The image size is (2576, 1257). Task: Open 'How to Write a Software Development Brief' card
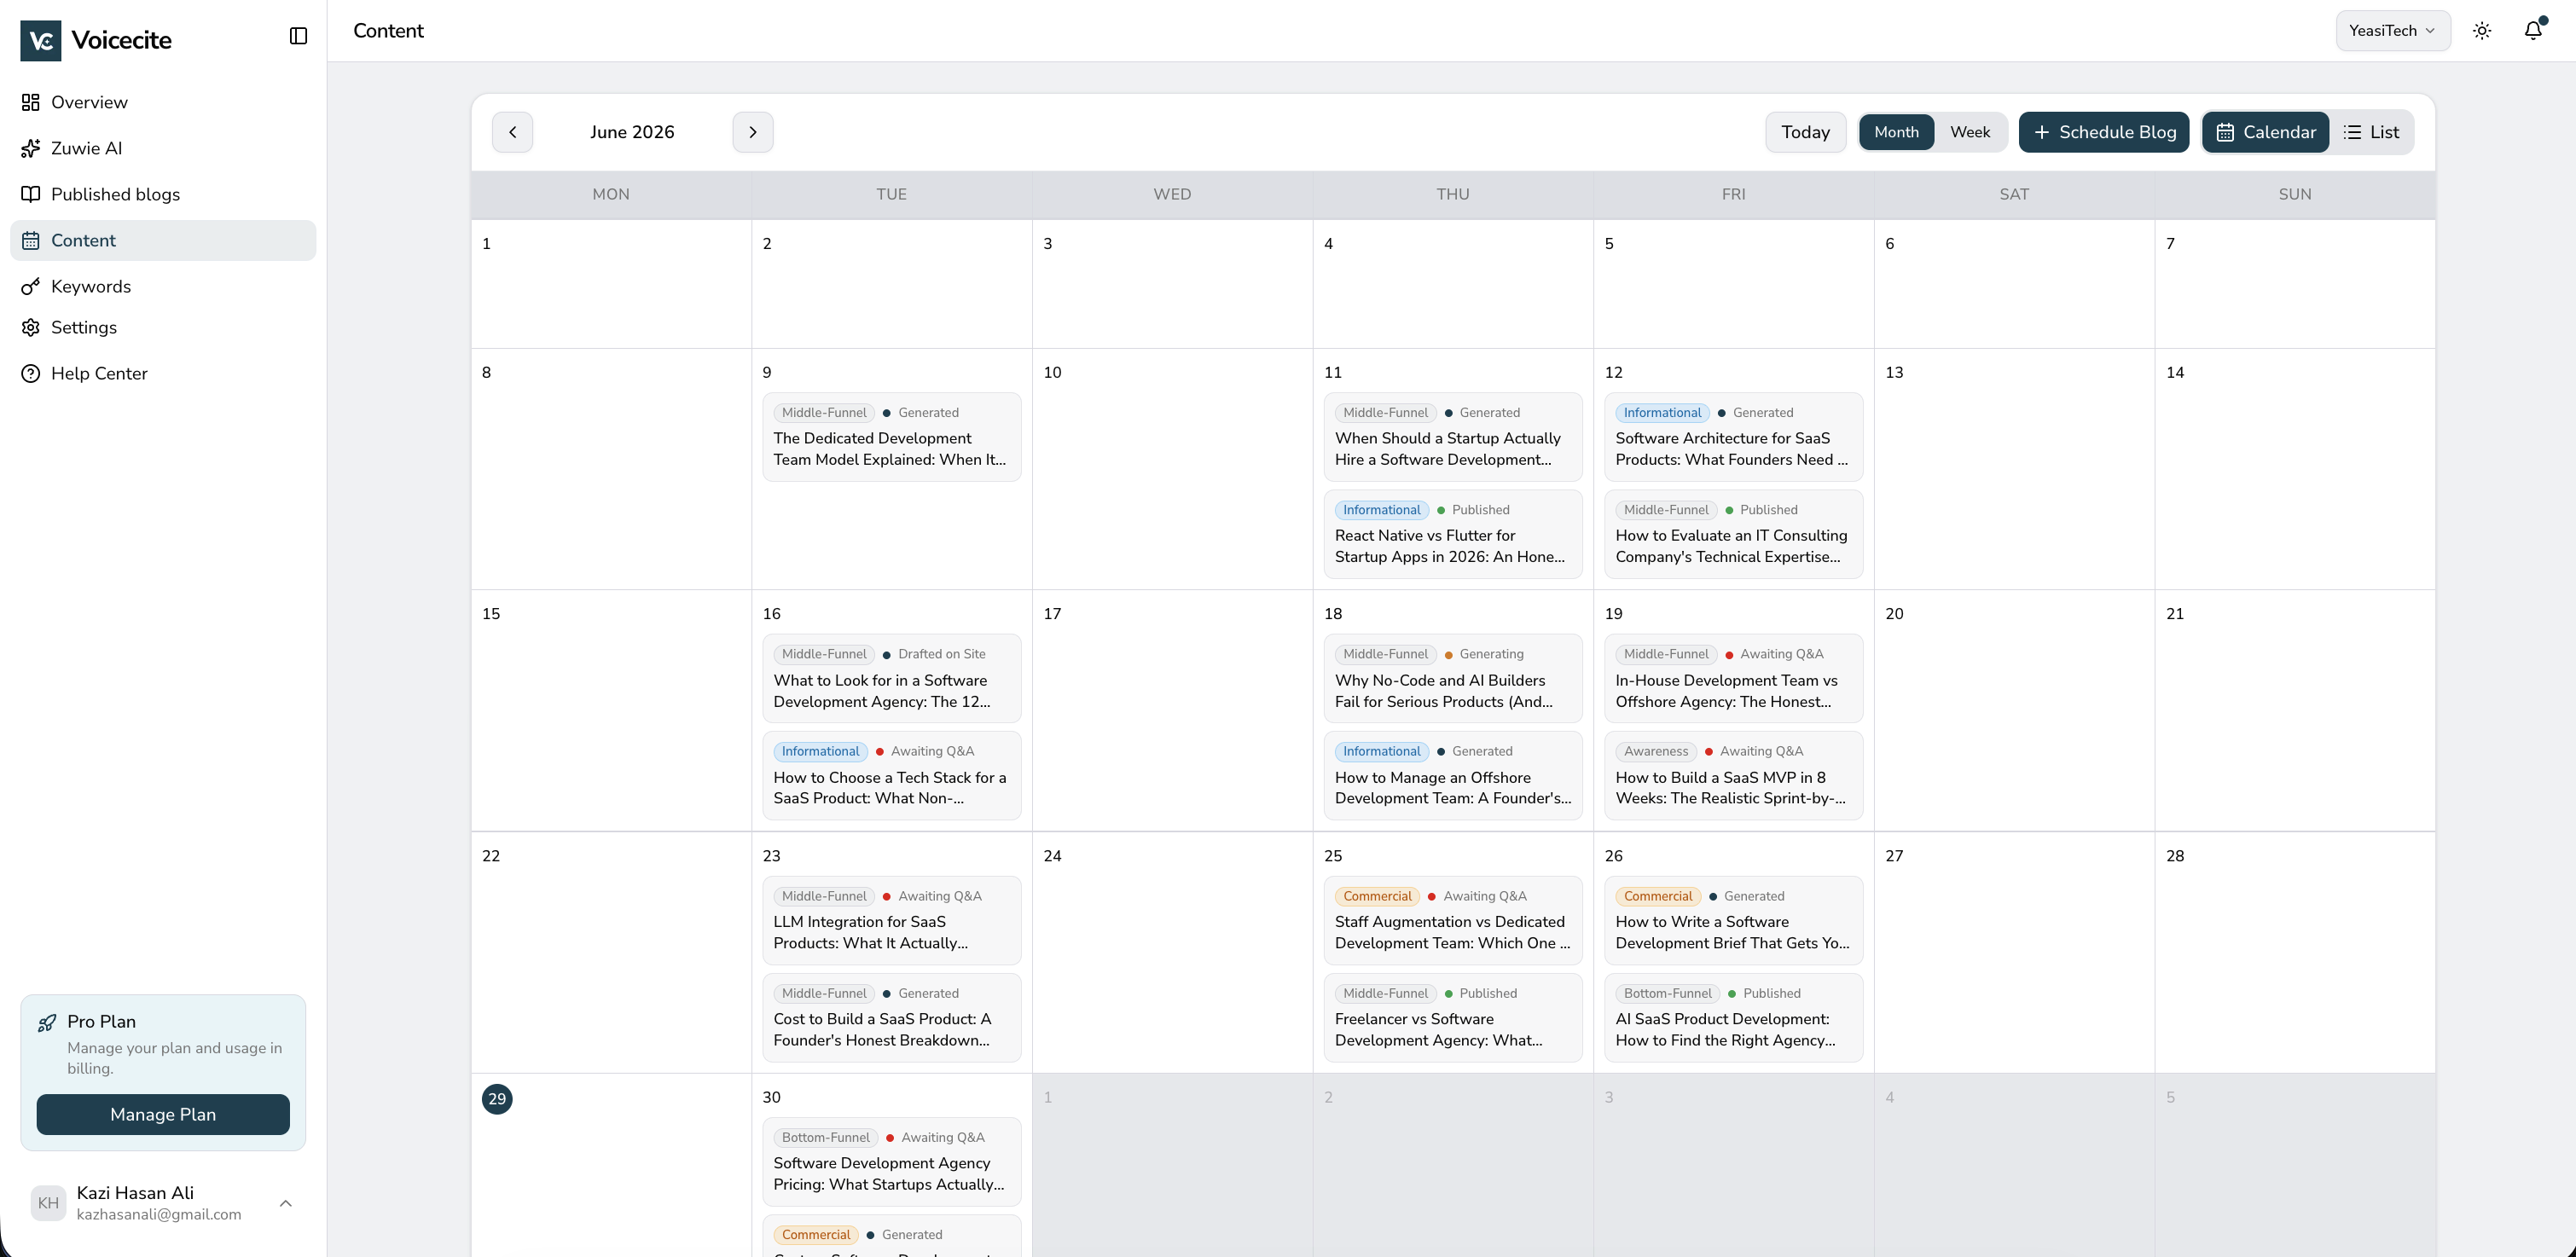tap(1733, 920)
